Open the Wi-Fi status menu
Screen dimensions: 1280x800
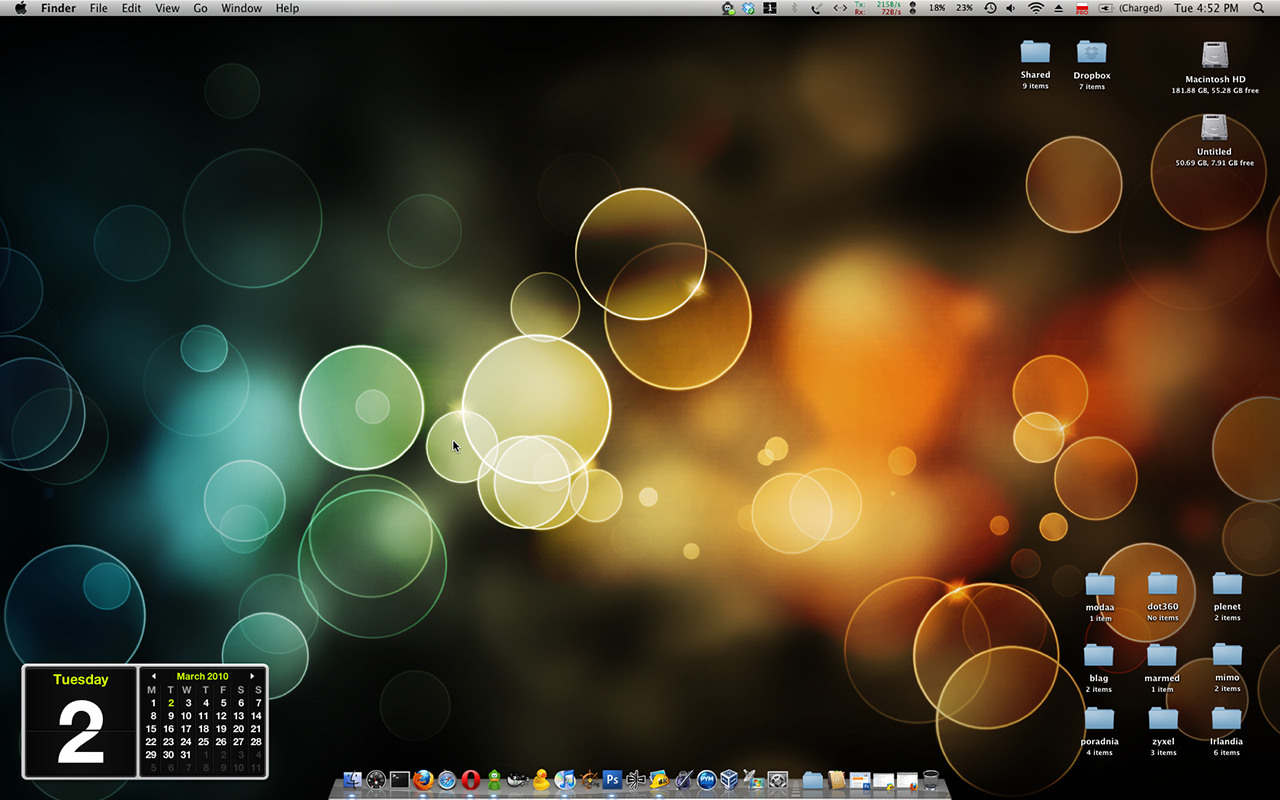pos(1035,8)
